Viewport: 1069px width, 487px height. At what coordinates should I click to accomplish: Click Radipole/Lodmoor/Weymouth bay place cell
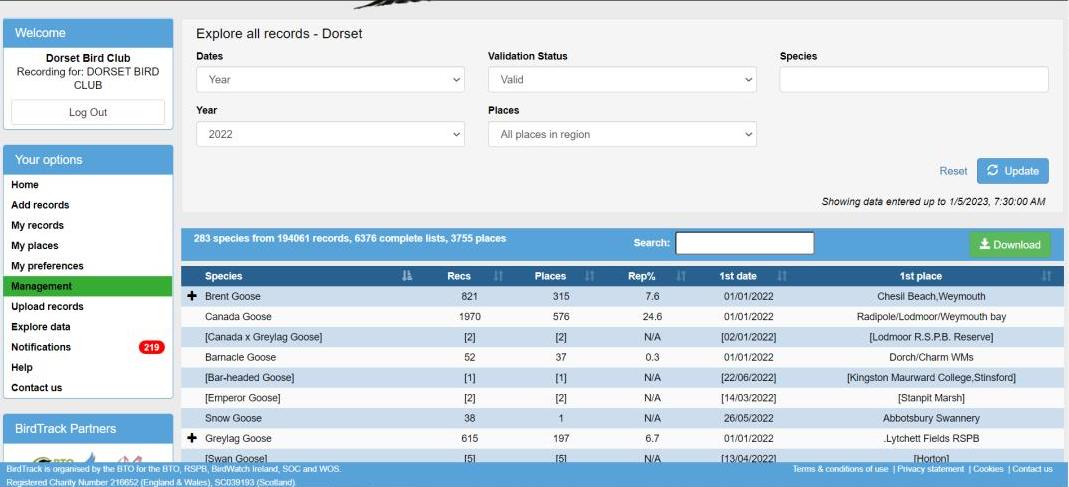pos(931,317)
